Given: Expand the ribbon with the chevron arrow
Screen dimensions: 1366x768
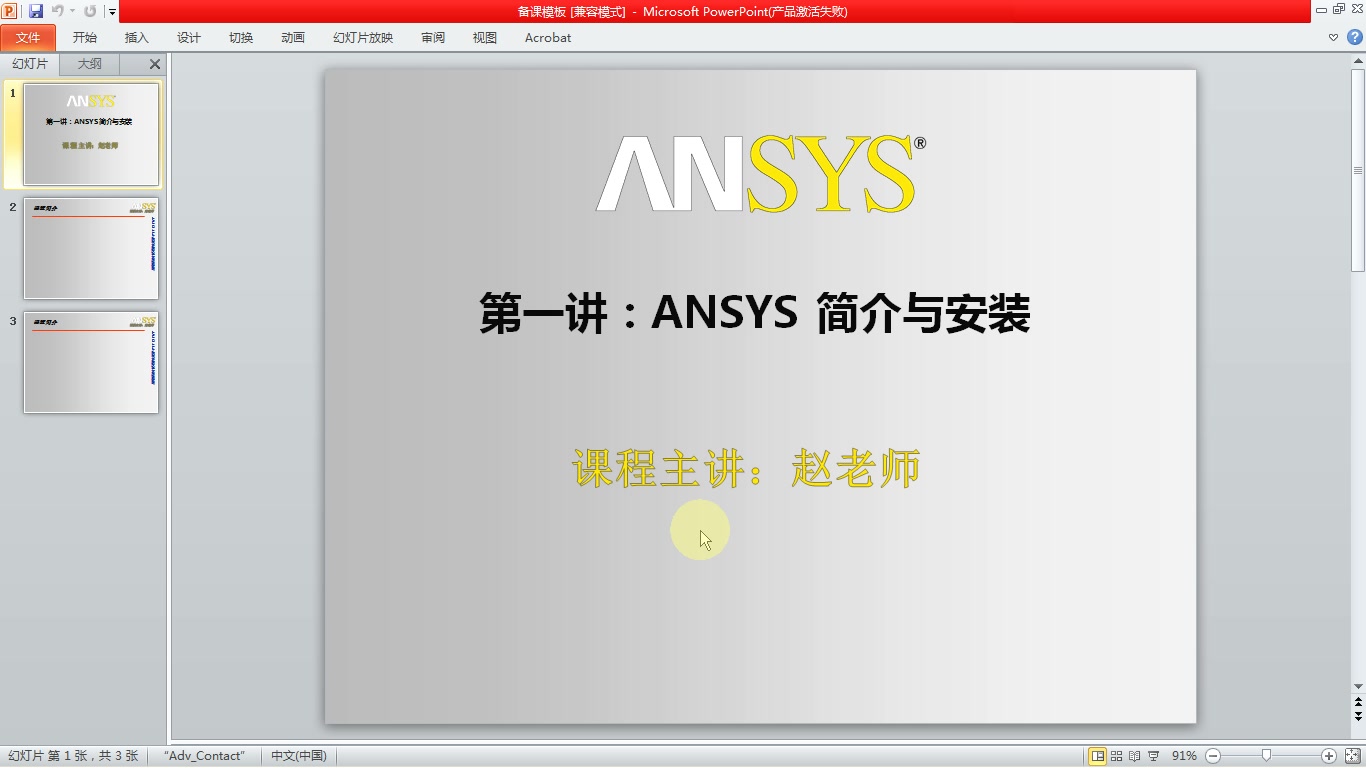Looking at the screenshot, I should point(1333,38).
